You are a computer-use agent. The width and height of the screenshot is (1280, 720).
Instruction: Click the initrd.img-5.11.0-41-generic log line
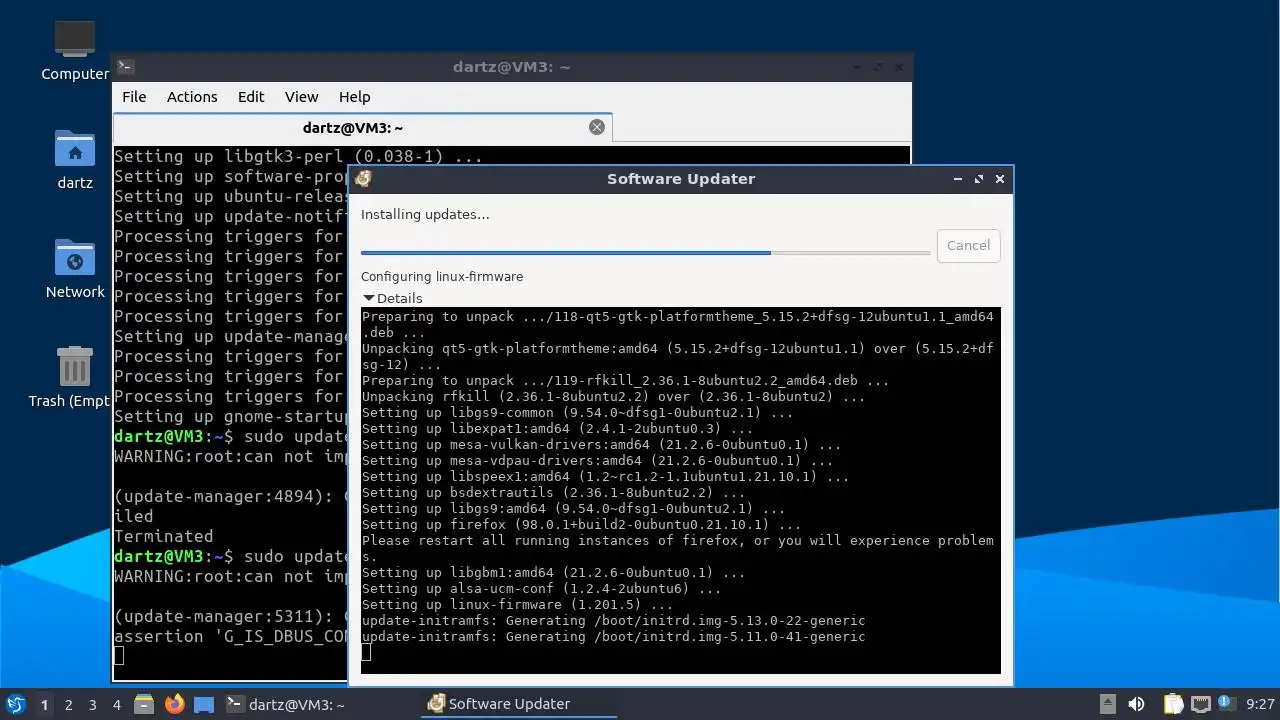(613, 637)
